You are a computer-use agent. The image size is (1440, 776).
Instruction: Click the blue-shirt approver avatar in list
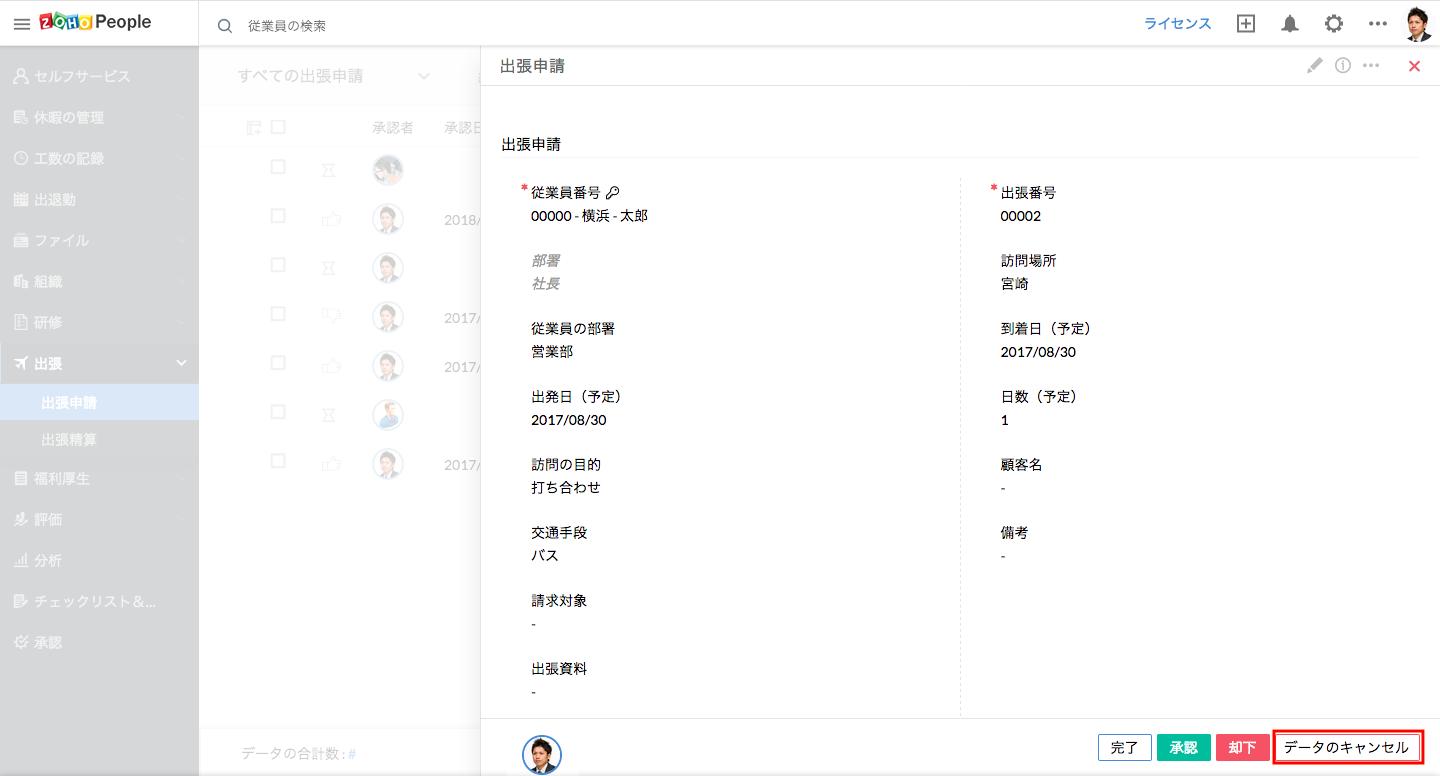click(388, 415)
